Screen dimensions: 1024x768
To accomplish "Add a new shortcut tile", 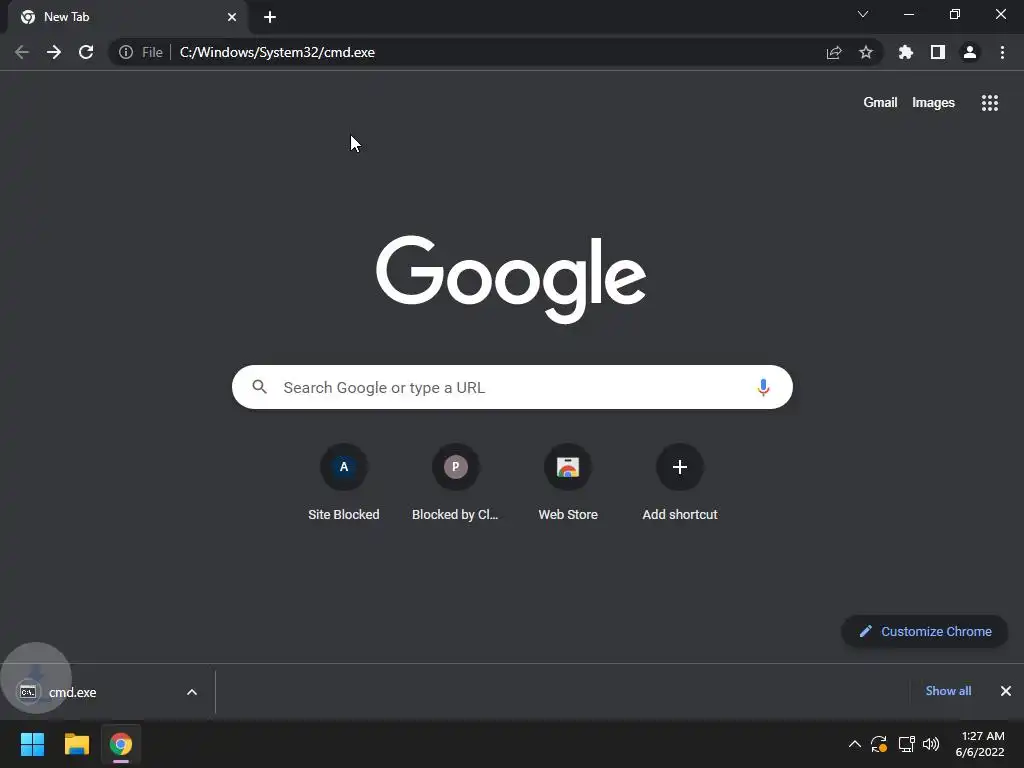I will (680, 482).
